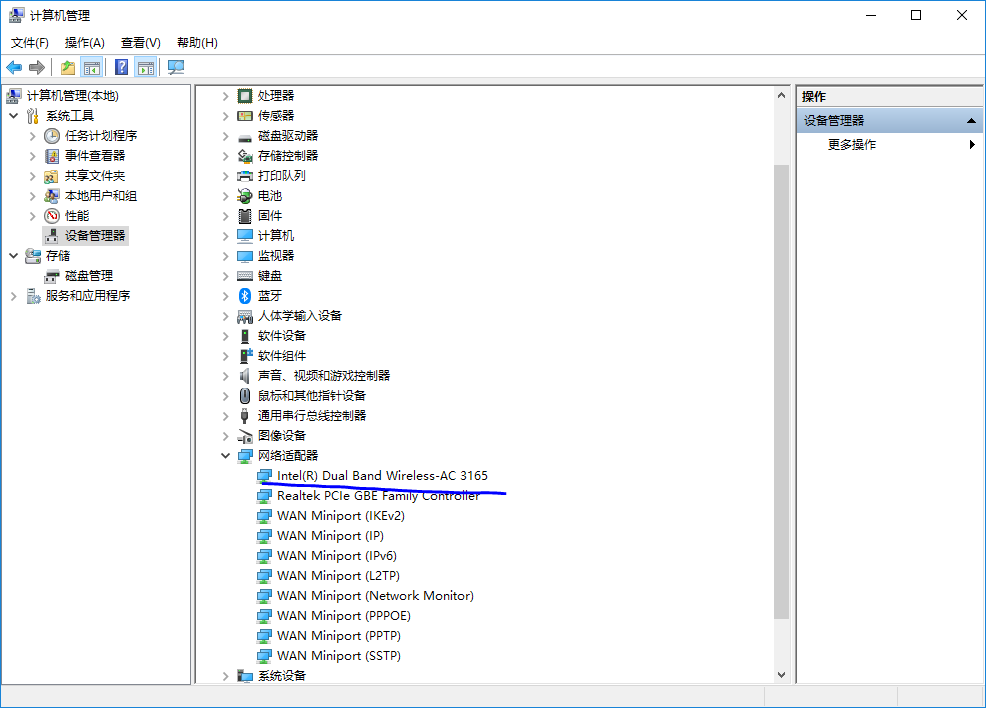Open the 查看(V) menu
986x708 pixels.
[x=140, y=43]
